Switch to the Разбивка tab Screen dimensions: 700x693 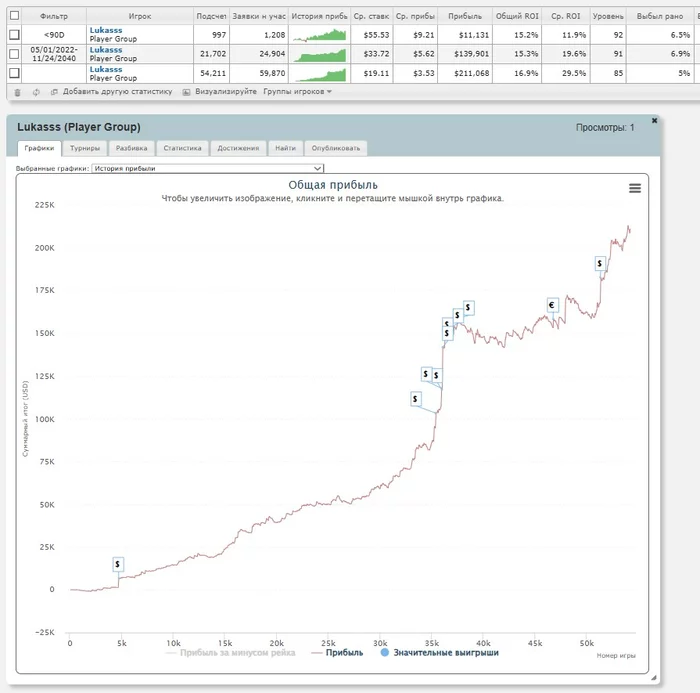pyautogui.click(x=131, y=148)
